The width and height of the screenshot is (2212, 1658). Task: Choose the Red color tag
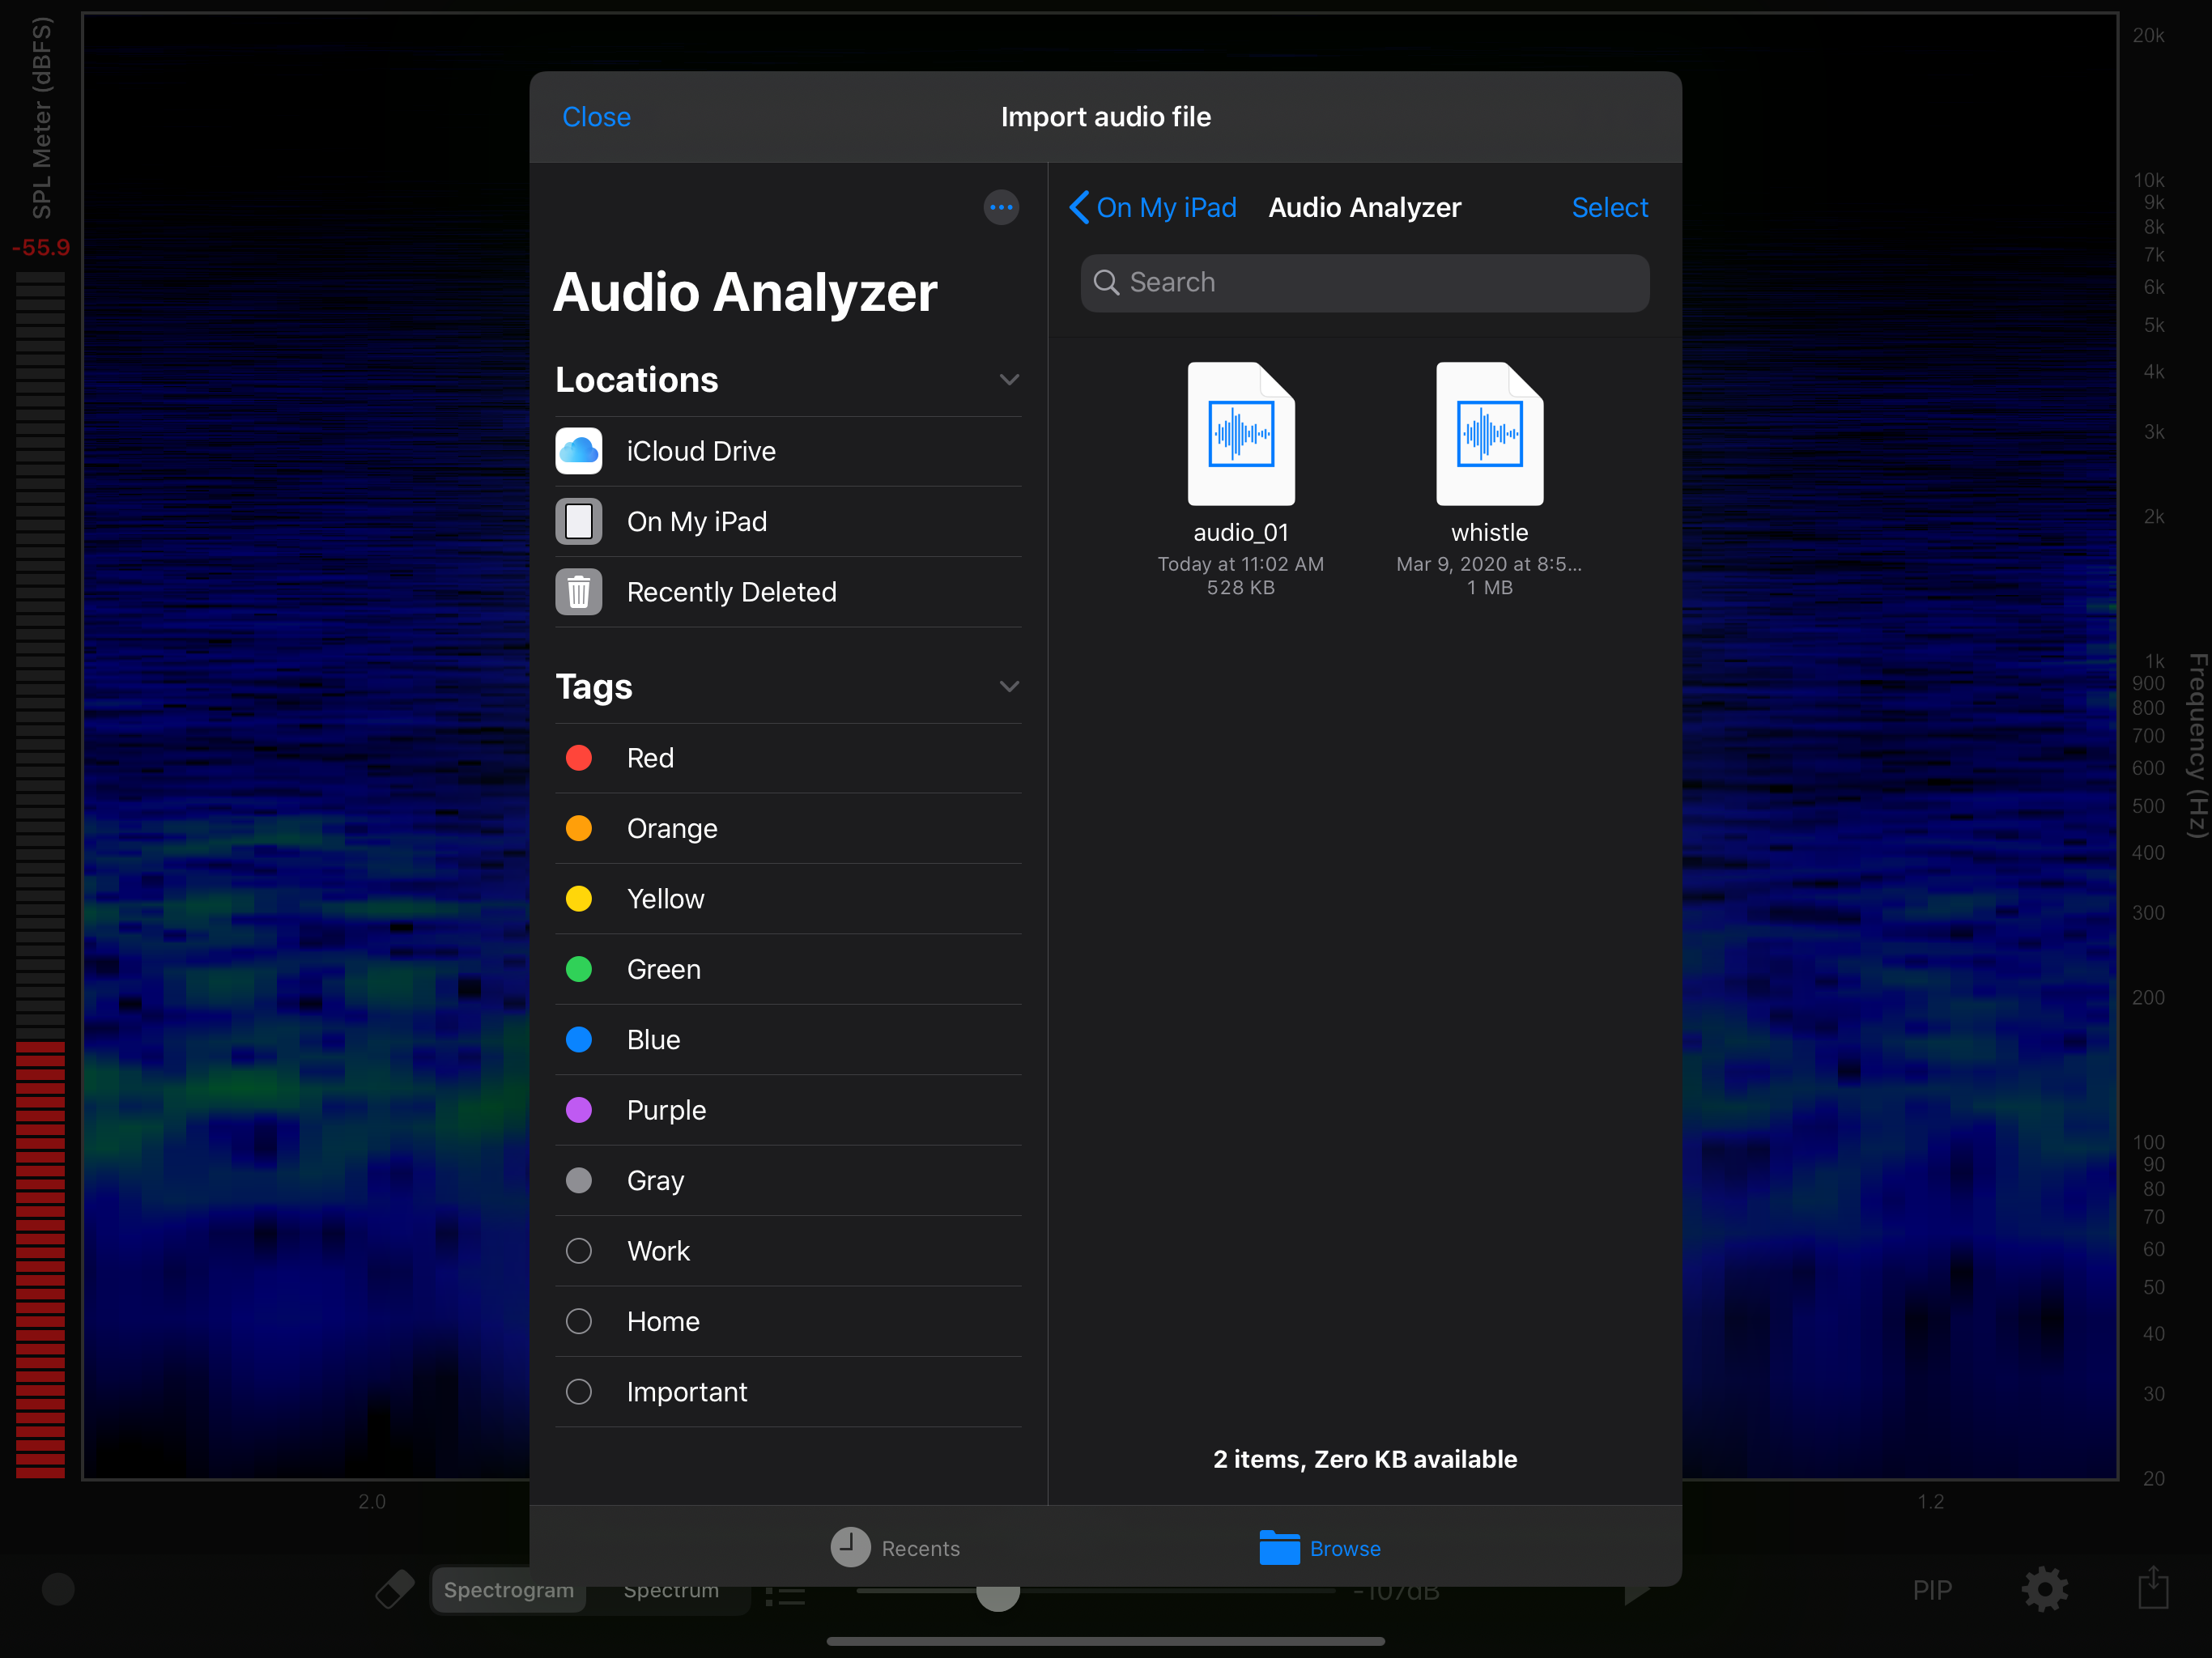coord(788,758)
